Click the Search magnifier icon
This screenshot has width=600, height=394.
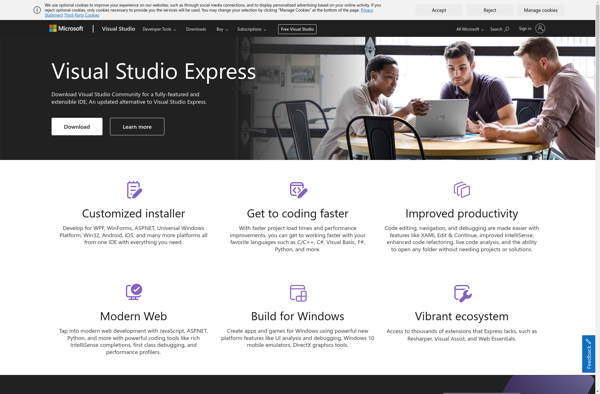(507, 29)
